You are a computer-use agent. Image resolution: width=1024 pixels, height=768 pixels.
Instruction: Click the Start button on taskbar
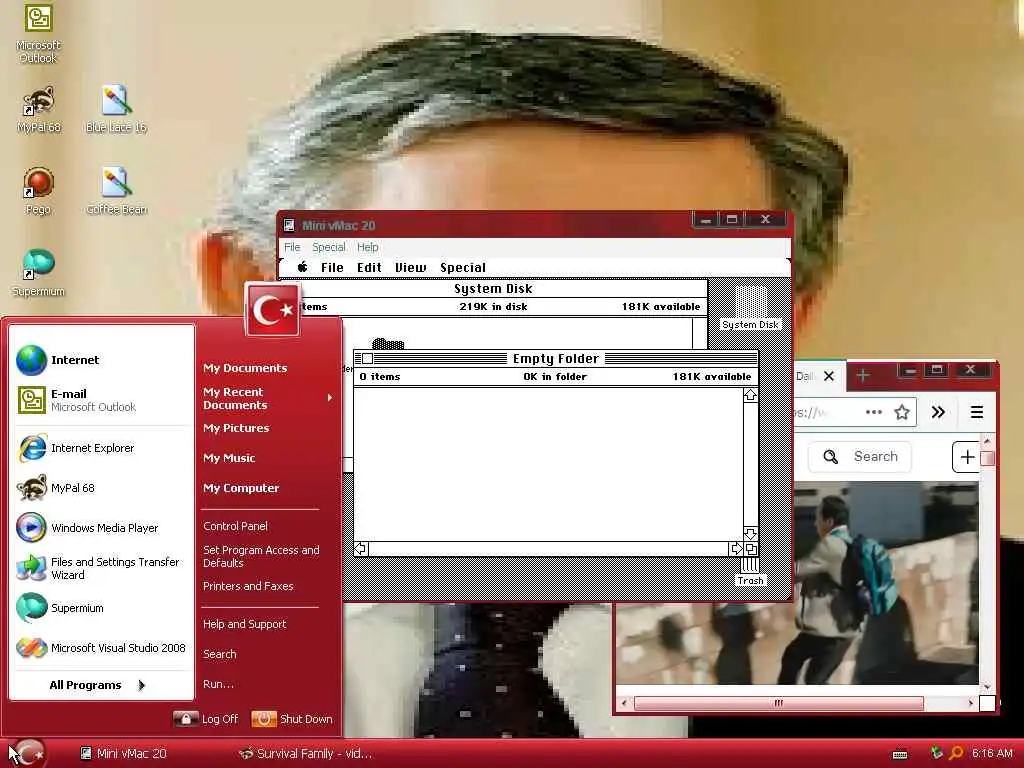coord(29,753)
